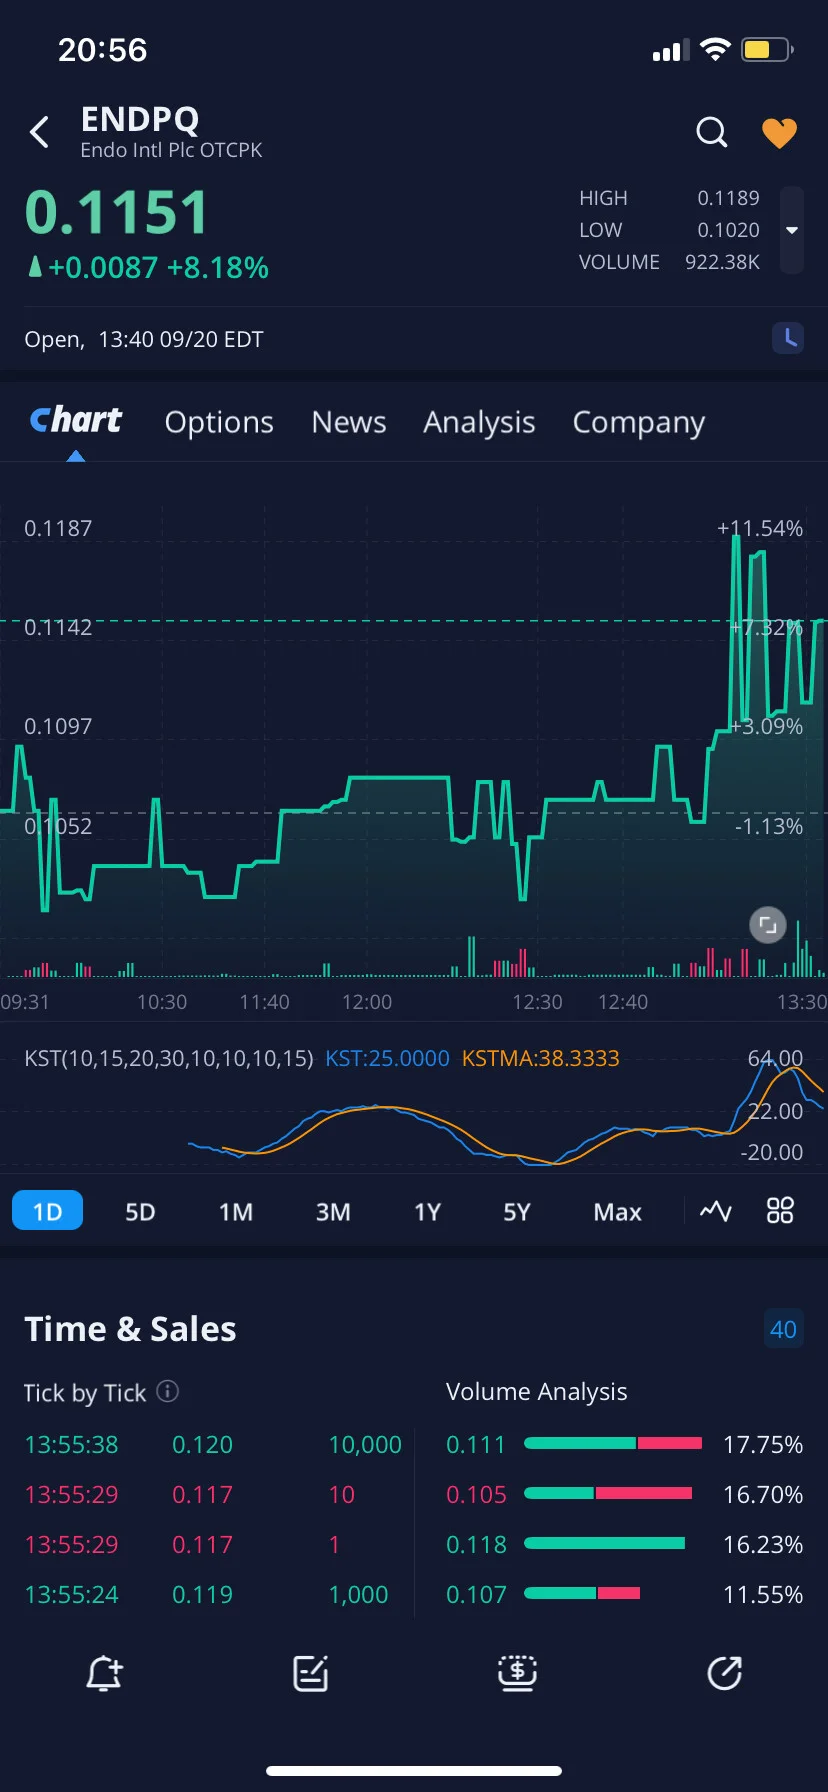
Task: Select the 5Y time range
Action: click(x=517, y=1212)
